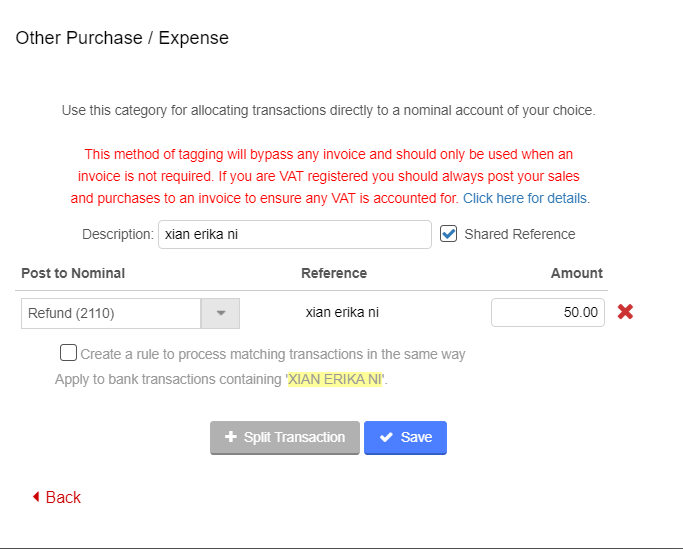The image size is (683, 549).
Task: Open the 'Click here for details' link
Action: pos(525,198)
